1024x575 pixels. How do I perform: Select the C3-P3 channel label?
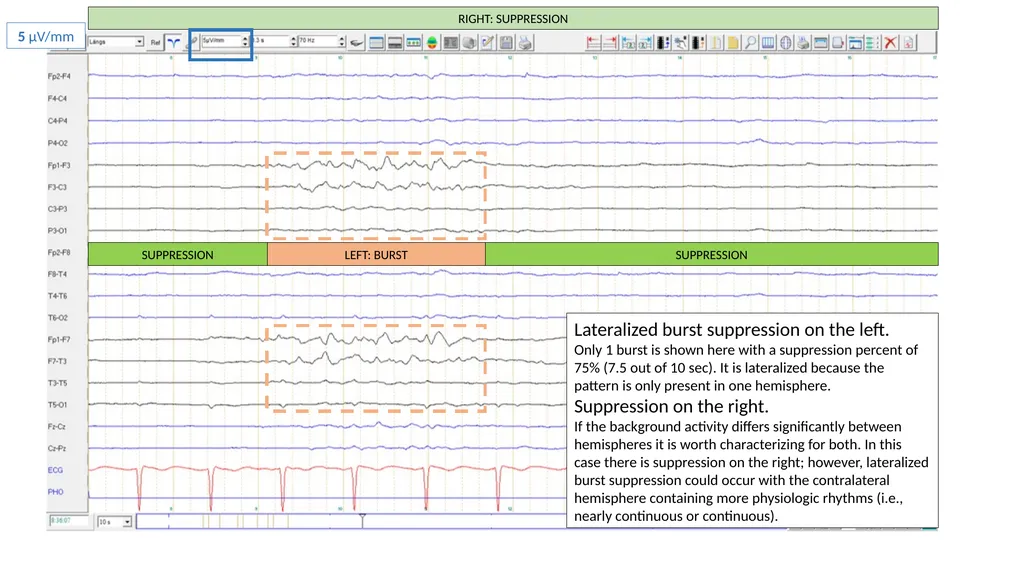click(x=57, y=209)
